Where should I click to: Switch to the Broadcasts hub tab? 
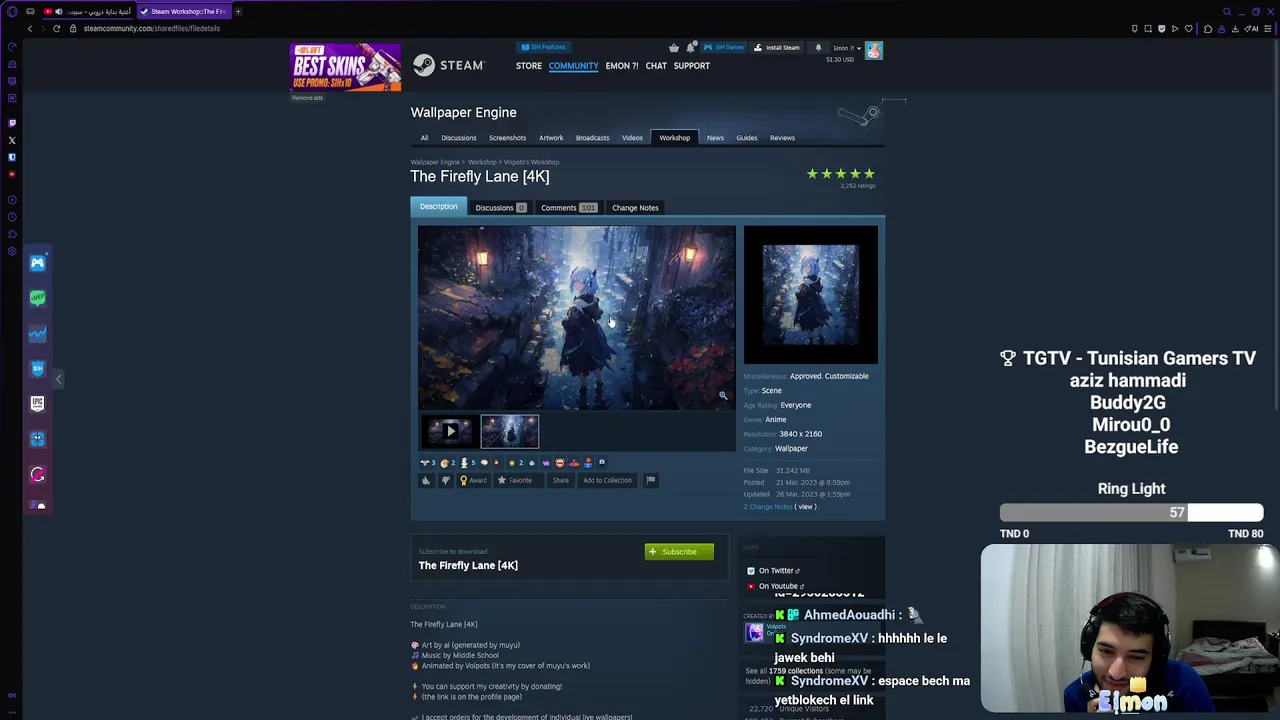(x=592, y=138)
